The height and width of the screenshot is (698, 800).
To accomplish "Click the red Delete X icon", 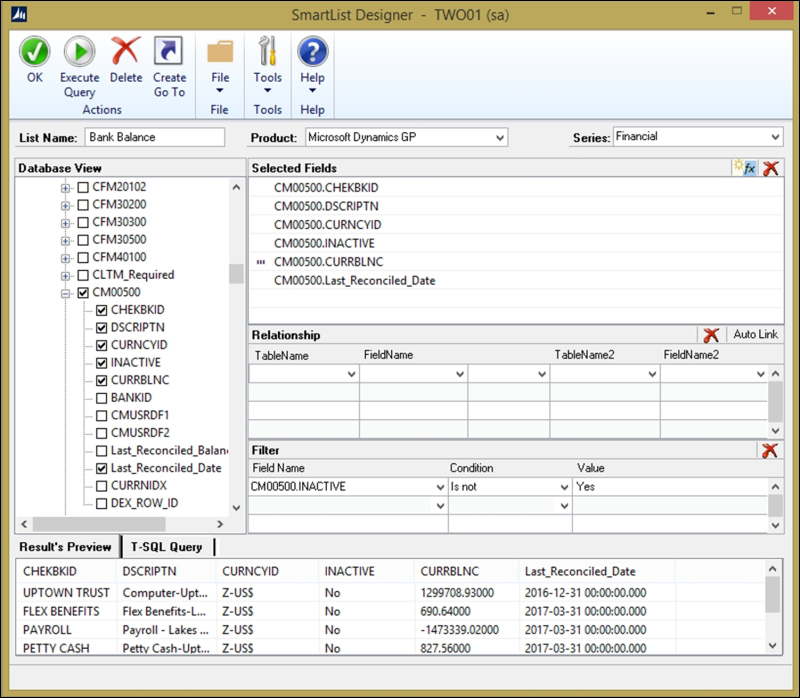I will pyautogui.click(x=126, y=51).
